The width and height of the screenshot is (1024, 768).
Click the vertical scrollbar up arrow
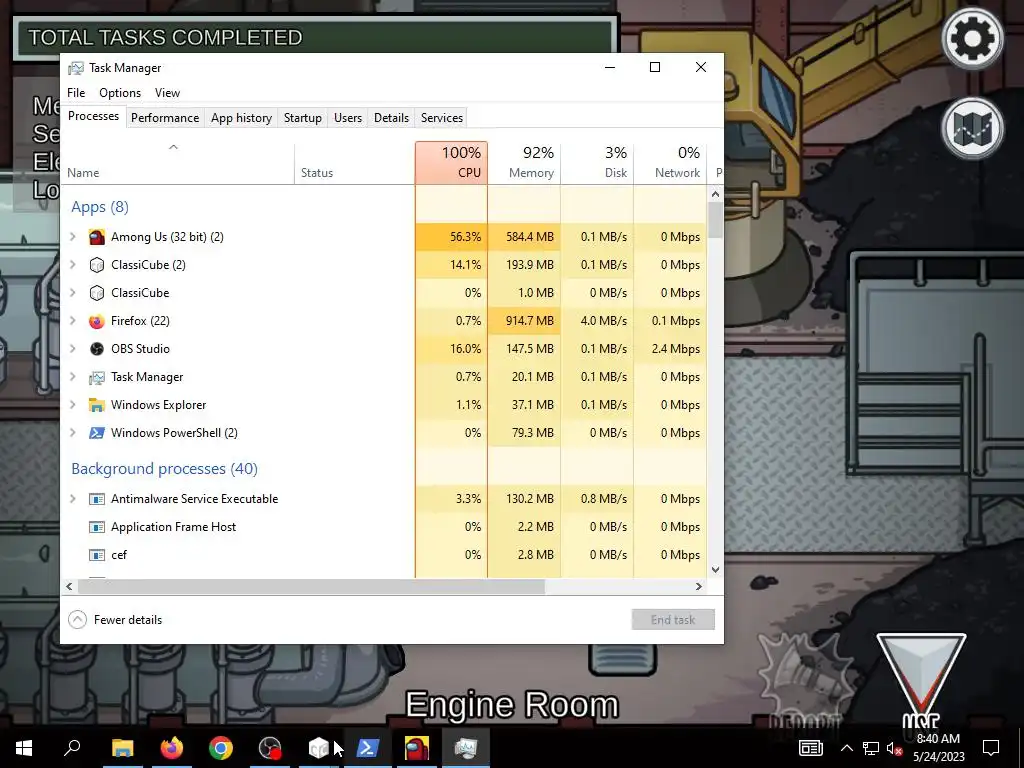point(715,194)
